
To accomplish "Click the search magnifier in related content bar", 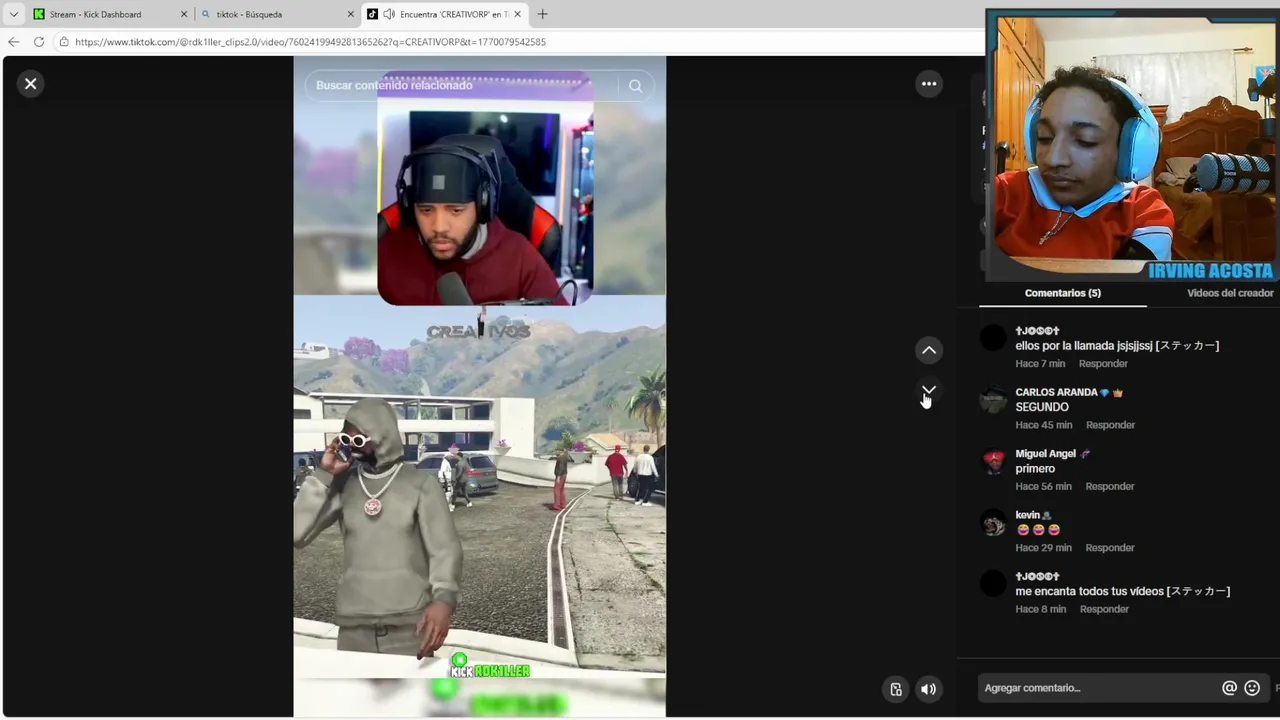I will pos(635,86).
